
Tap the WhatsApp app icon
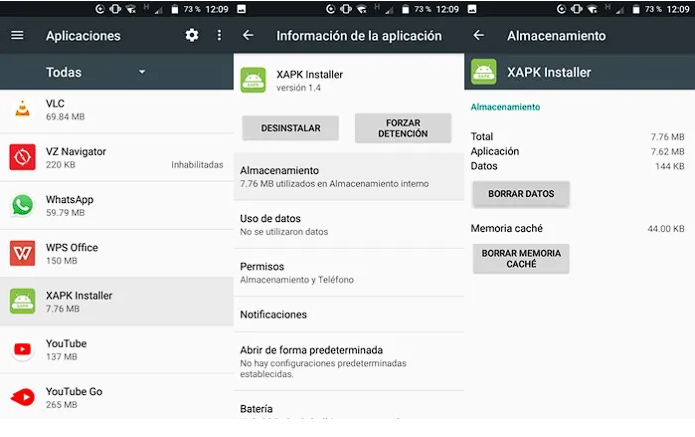coord(22,205)
